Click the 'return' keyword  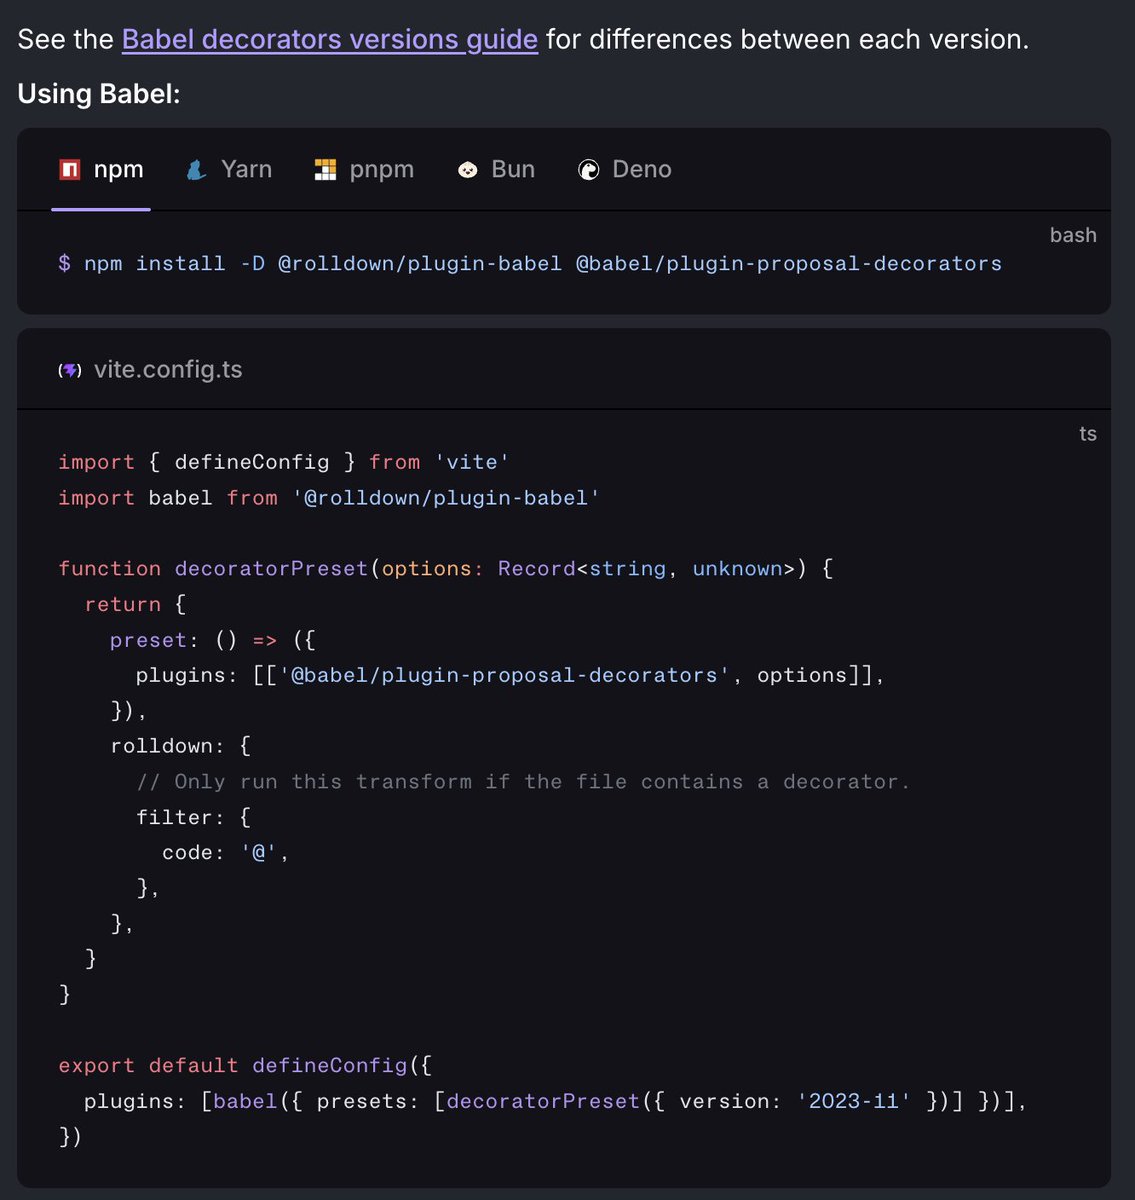123,604
